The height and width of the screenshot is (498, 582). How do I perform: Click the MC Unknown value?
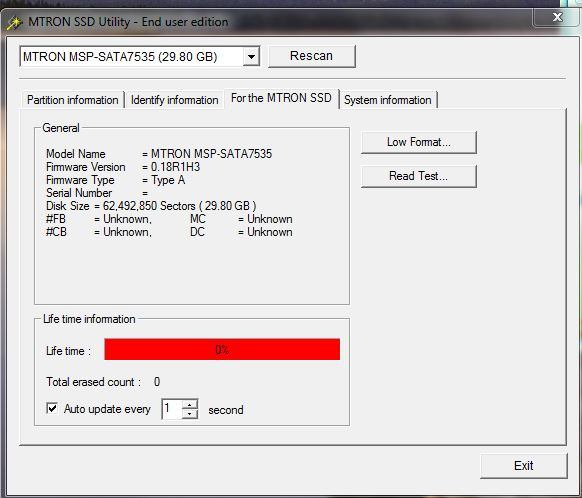(270, 219)
